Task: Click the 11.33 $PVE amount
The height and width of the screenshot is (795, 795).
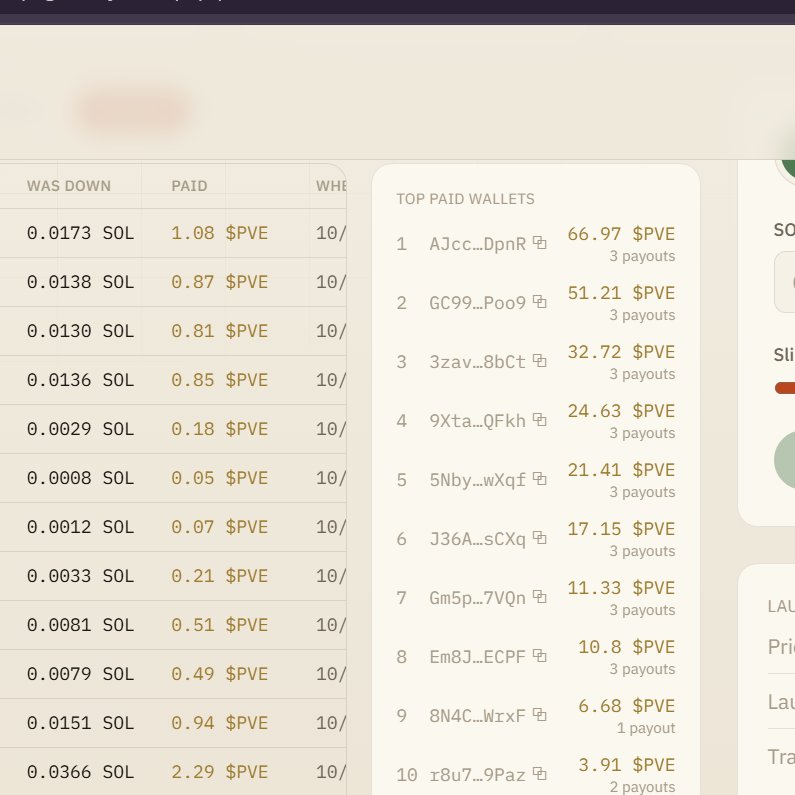Action: (621, 588)
